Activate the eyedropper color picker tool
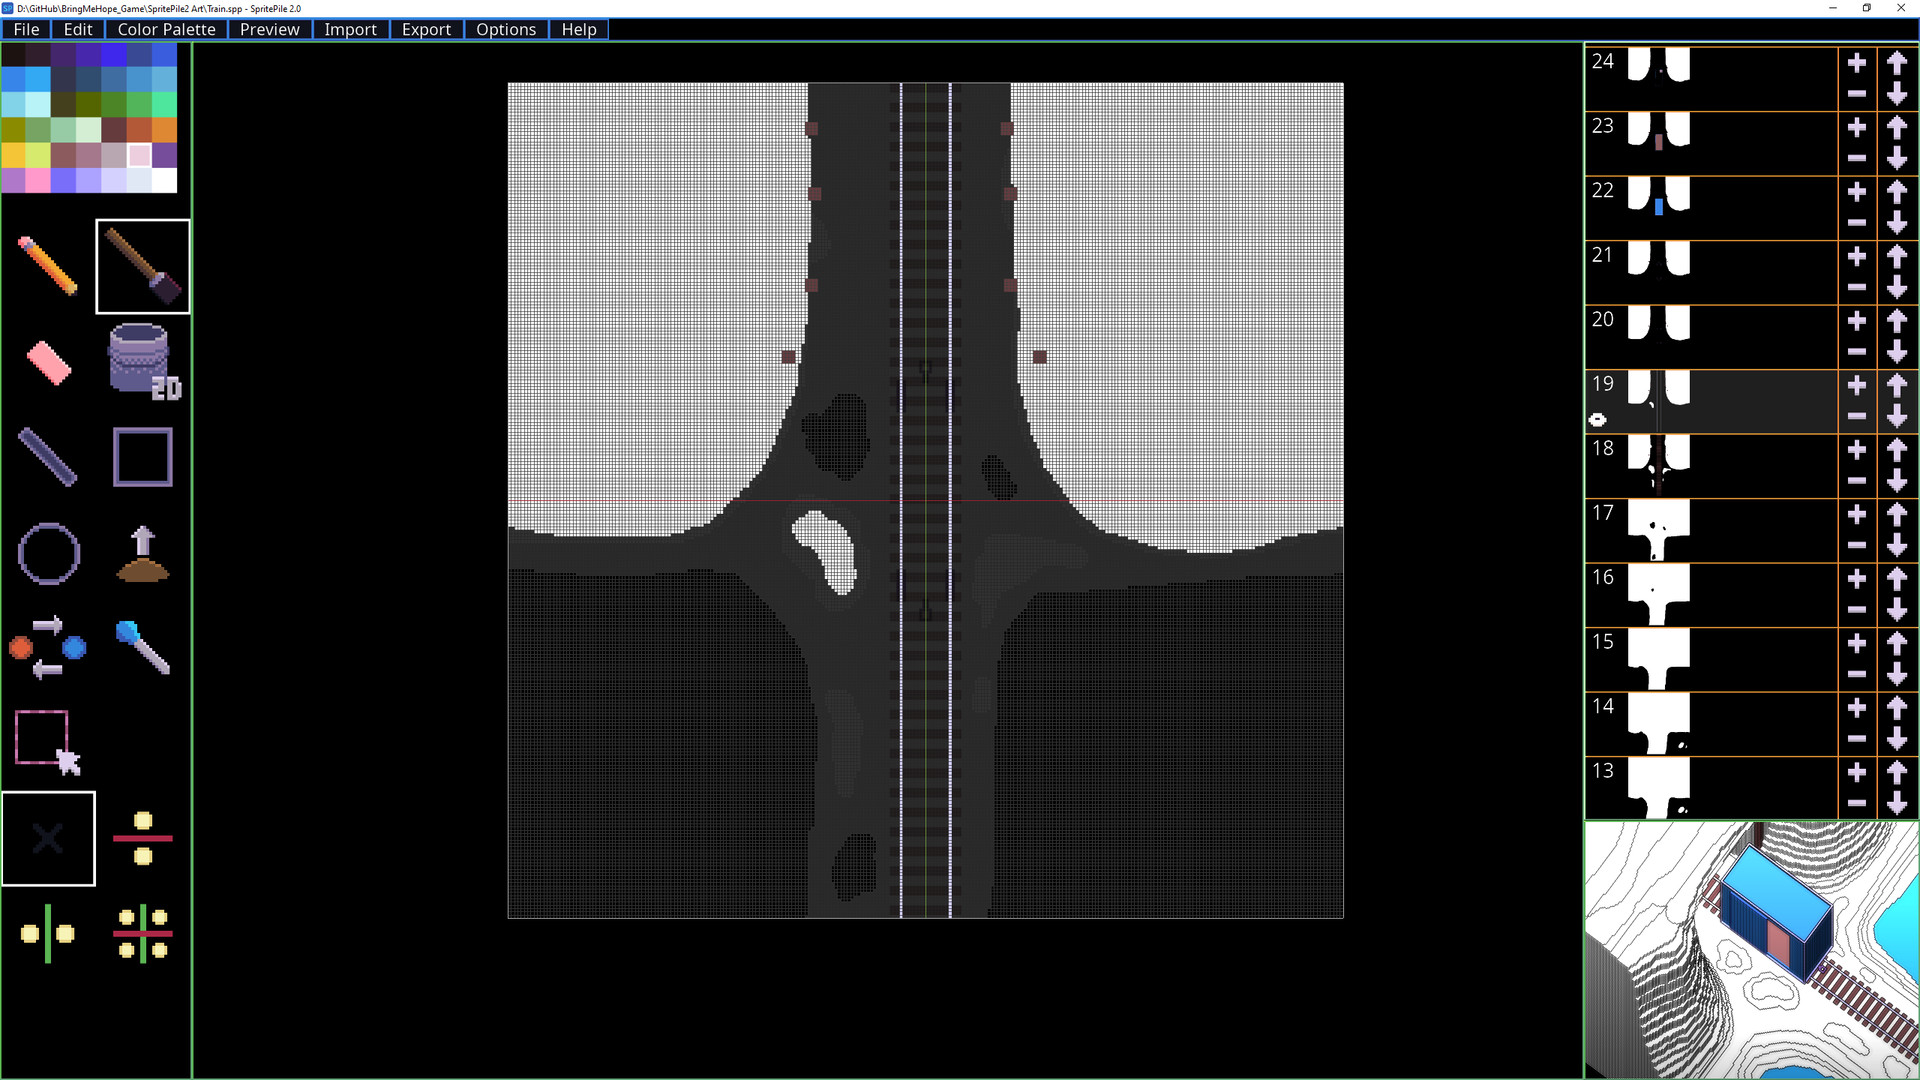Viewport: 1920px width, 1080px height. pyautogui.click(x=143, y=648)
